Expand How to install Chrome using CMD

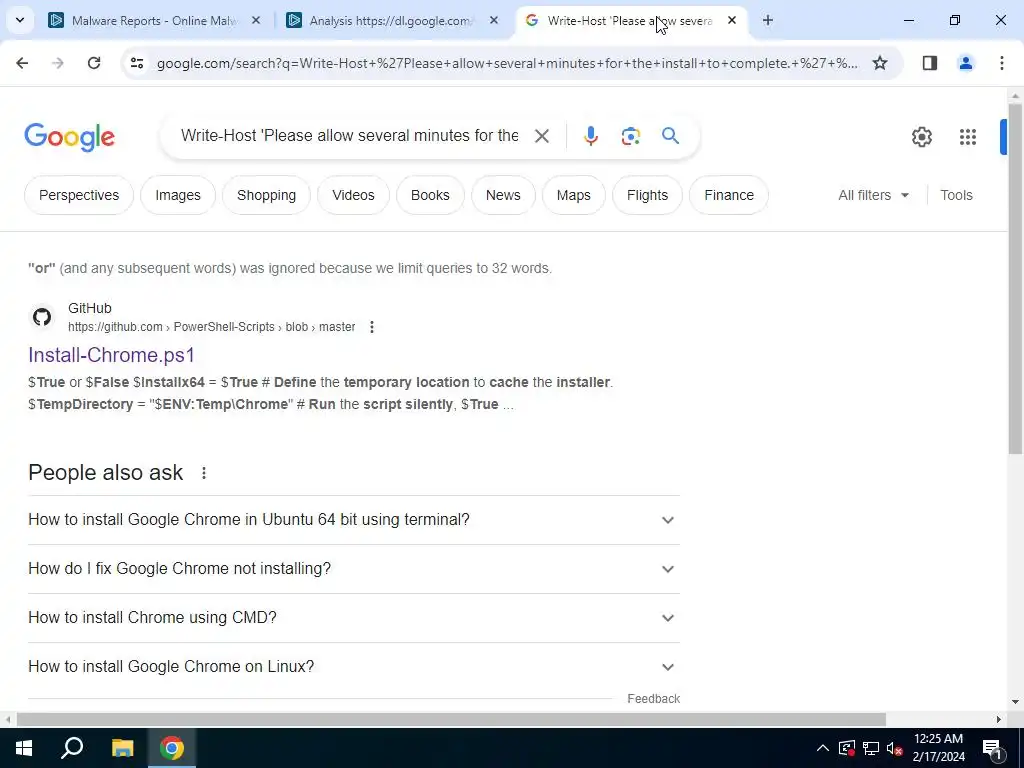(x=354, y=618)
